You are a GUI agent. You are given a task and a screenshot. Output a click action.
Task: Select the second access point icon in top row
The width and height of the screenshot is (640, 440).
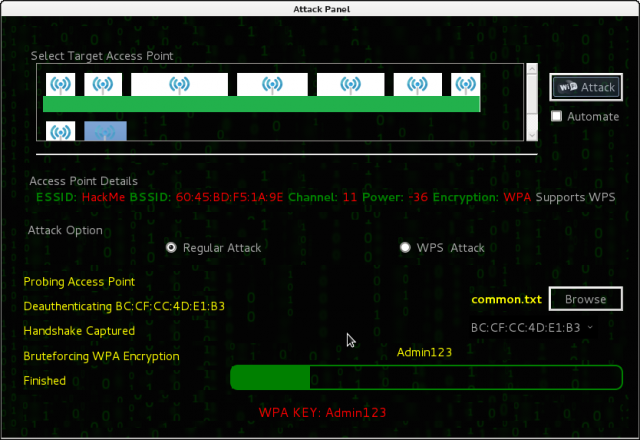tap(102, 85)
